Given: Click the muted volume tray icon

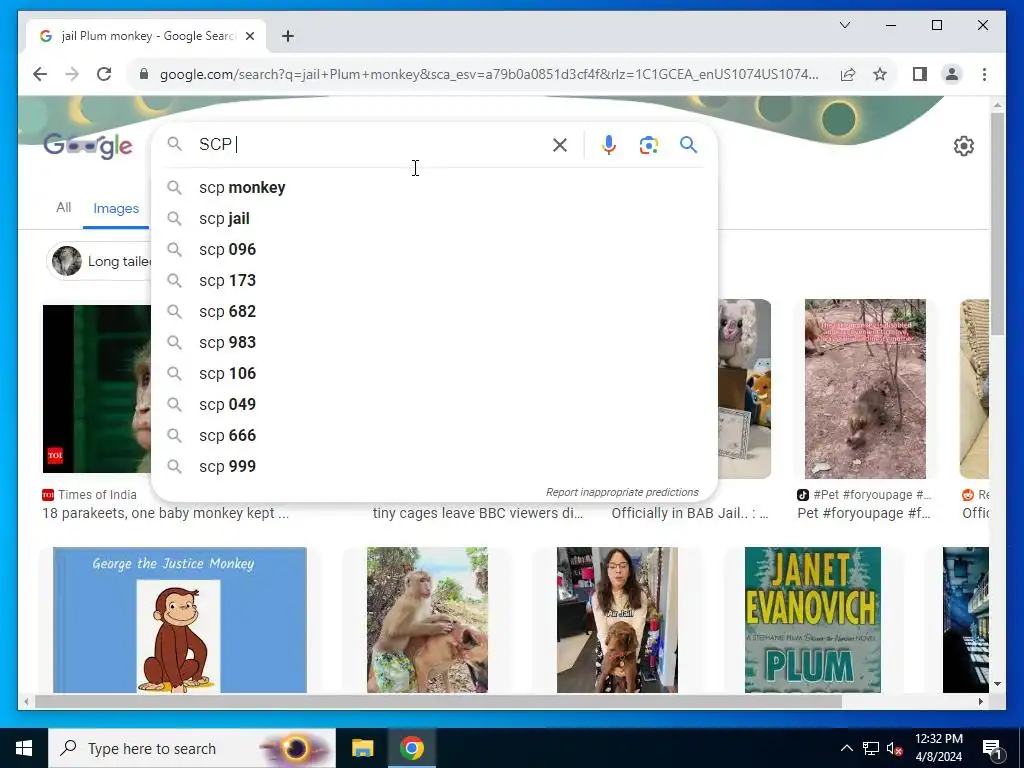Looking at the screenshot, I should (x=894, y=749).
